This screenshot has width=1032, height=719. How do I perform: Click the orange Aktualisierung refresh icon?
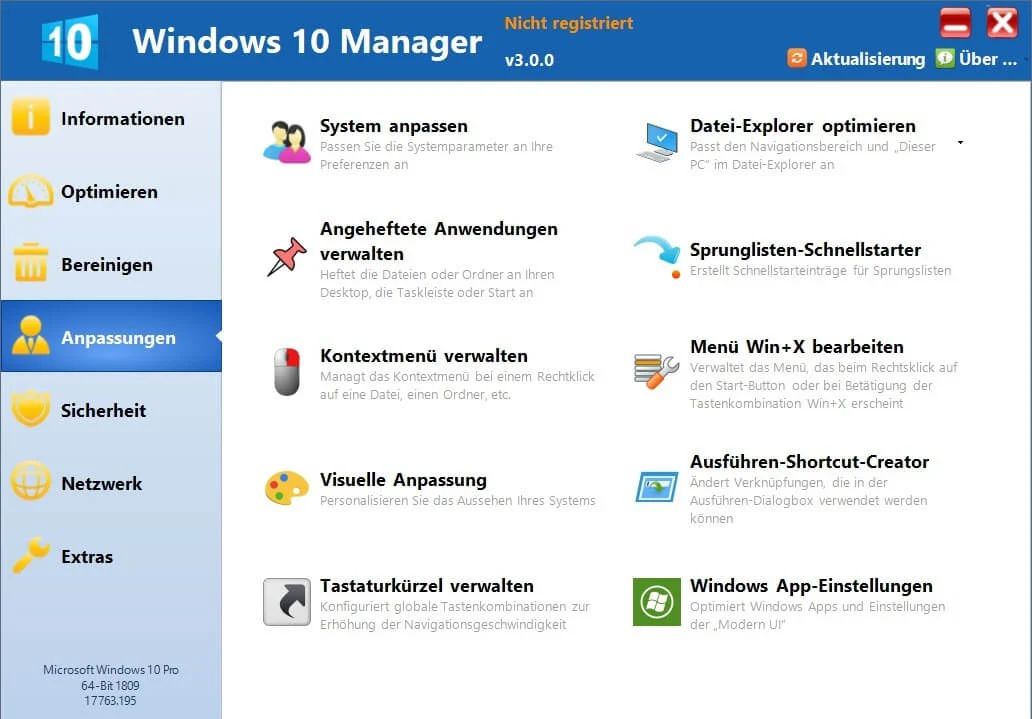[796, 58]
